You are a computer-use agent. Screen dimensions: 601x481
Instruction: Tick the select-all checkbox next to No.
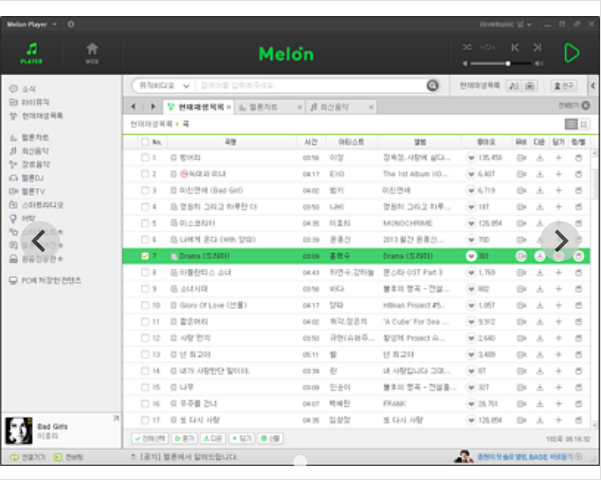pos(145,142)
